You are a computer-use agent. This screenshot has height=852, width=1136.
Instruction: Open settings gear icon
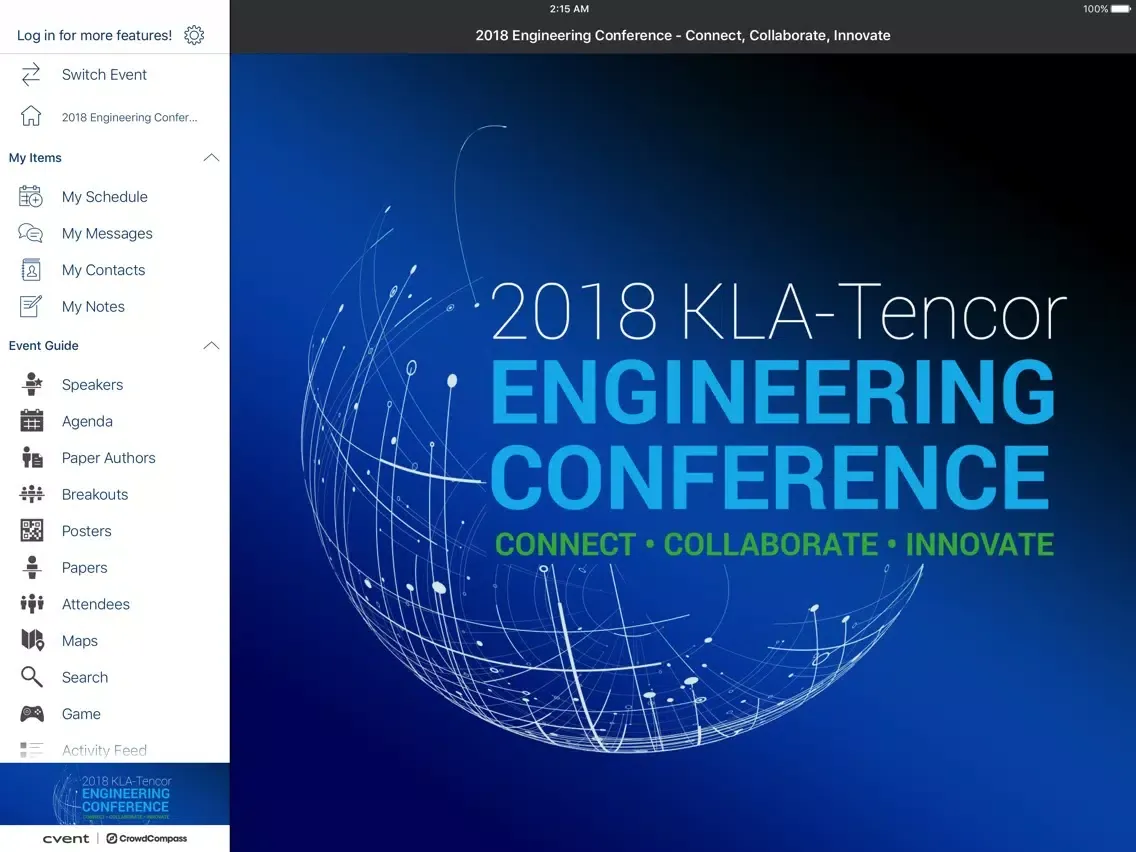[x=194, y=35]
